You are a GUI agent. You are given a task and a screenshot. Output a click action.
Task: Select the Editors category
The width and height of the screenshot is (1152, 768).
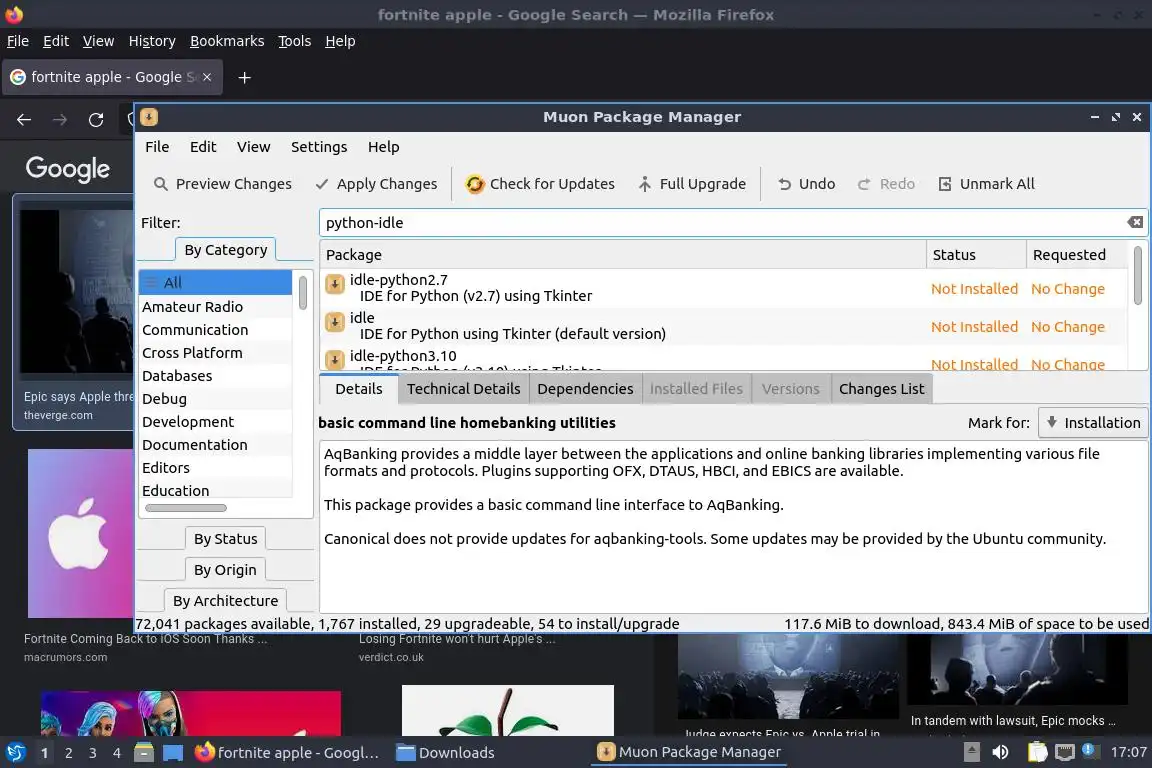tap(216, 467)
